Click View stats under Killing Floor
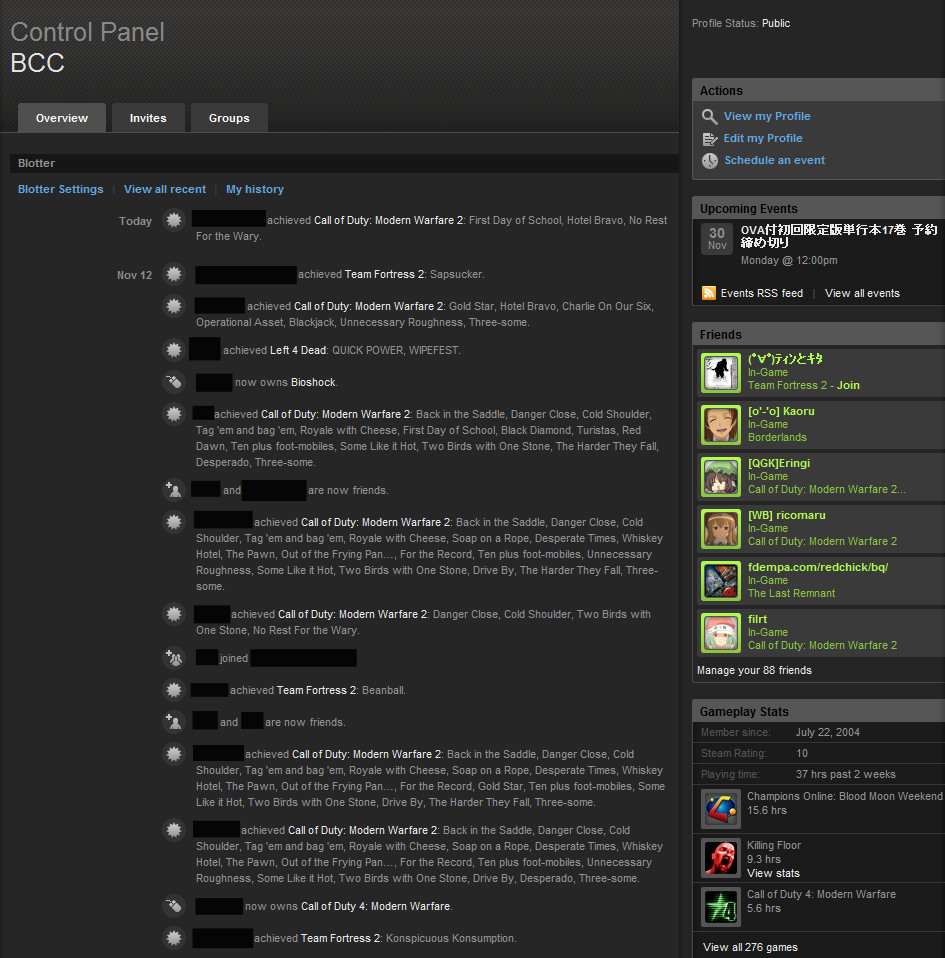The image size is (945, 958). click(773, 873)
